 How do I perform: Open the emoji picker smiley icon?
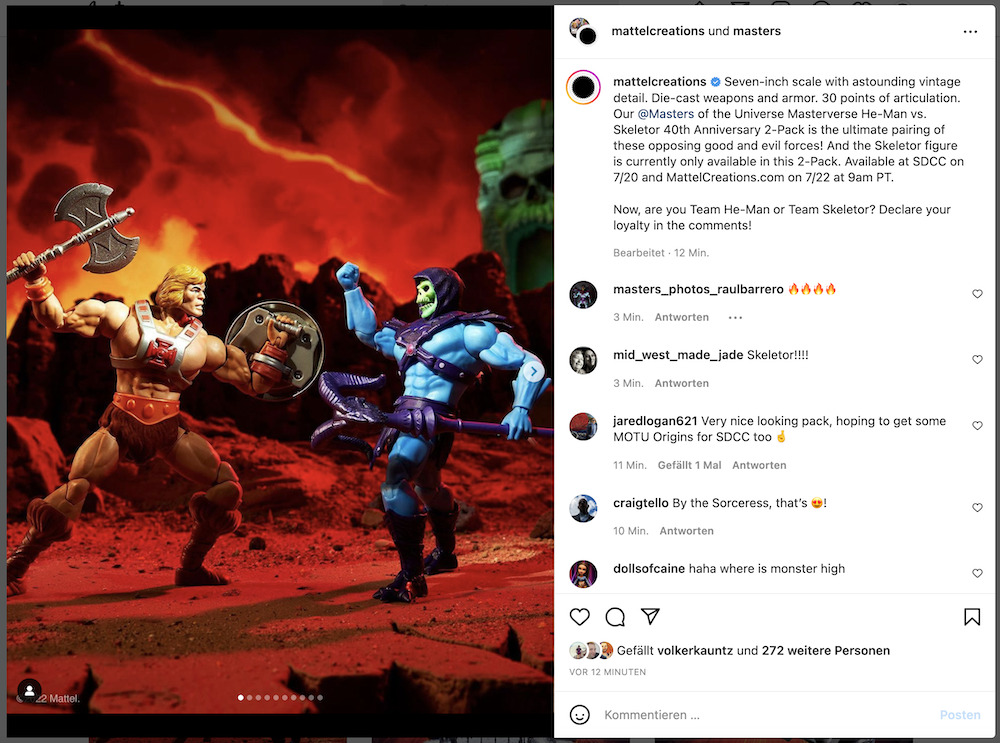[x=579, y=715]
